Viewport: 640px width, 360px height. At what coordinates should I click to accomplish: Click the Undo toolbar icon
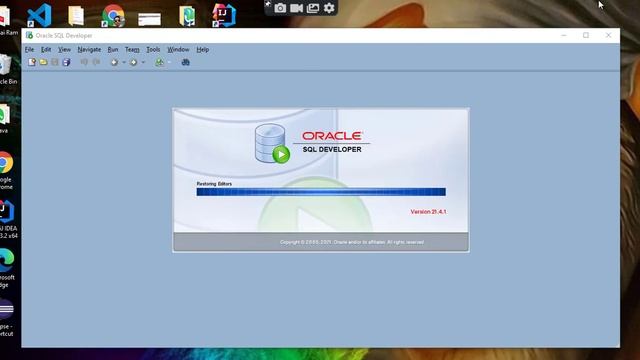84,62
